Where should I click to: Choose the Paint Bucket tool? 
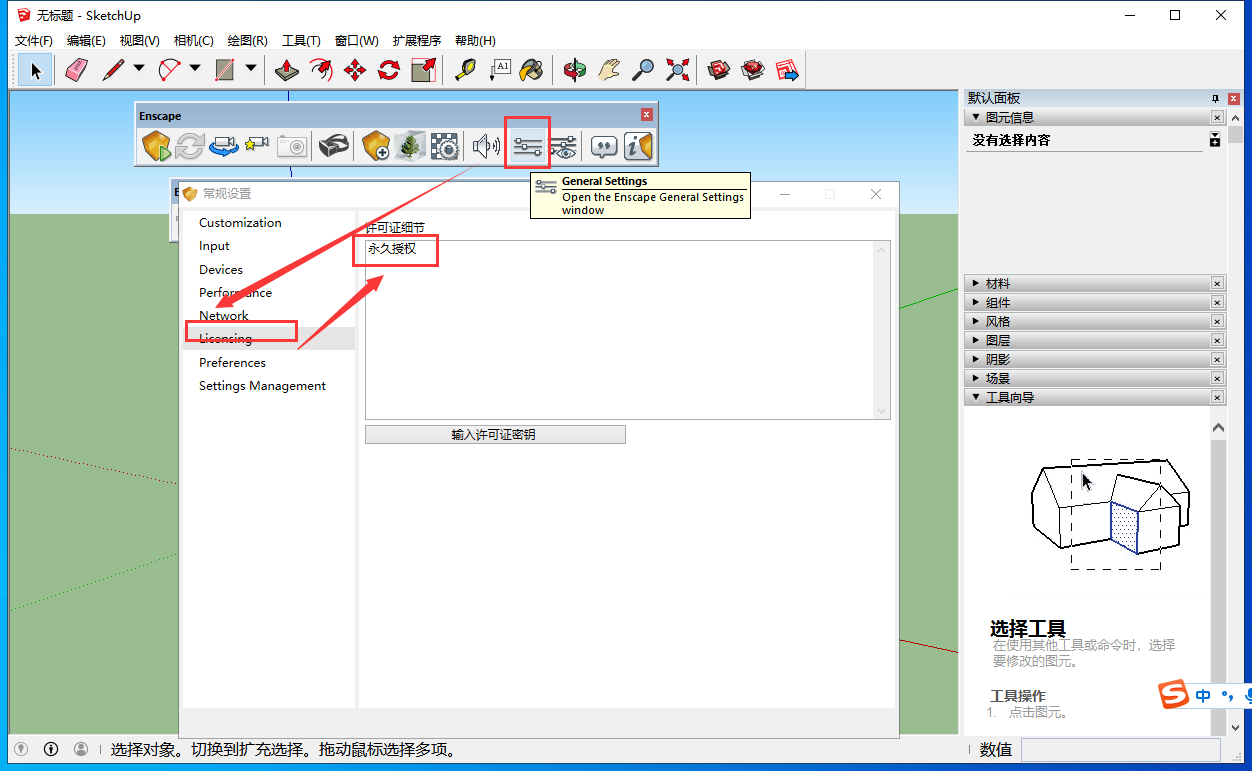531,70
